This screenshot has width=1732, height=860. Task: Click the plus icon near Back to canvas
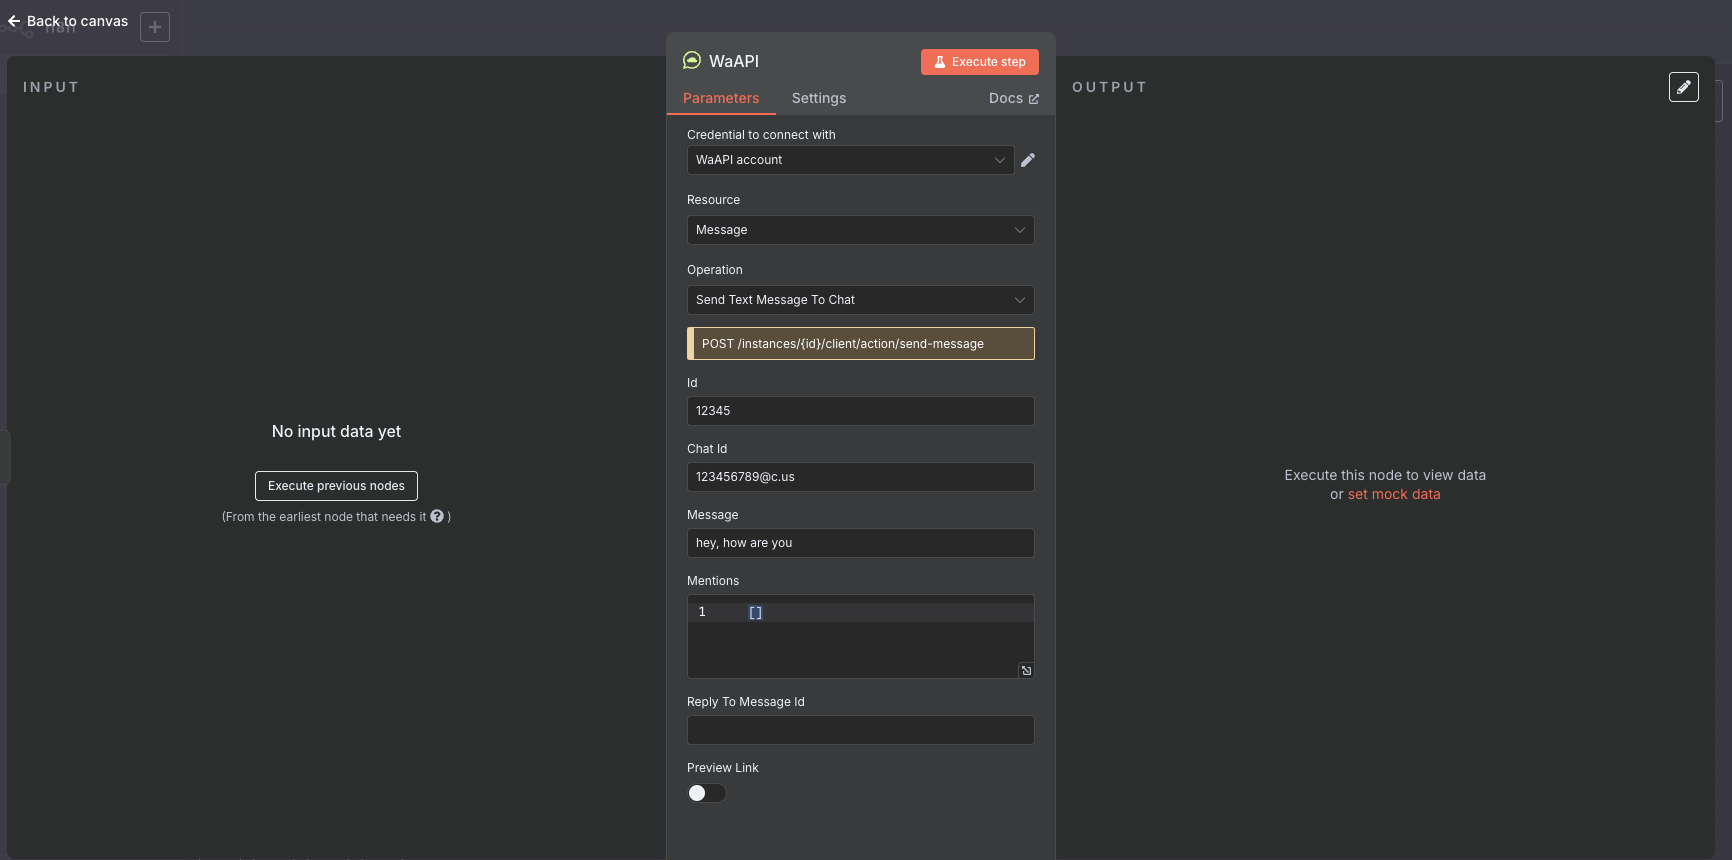[x=155, y=27]
